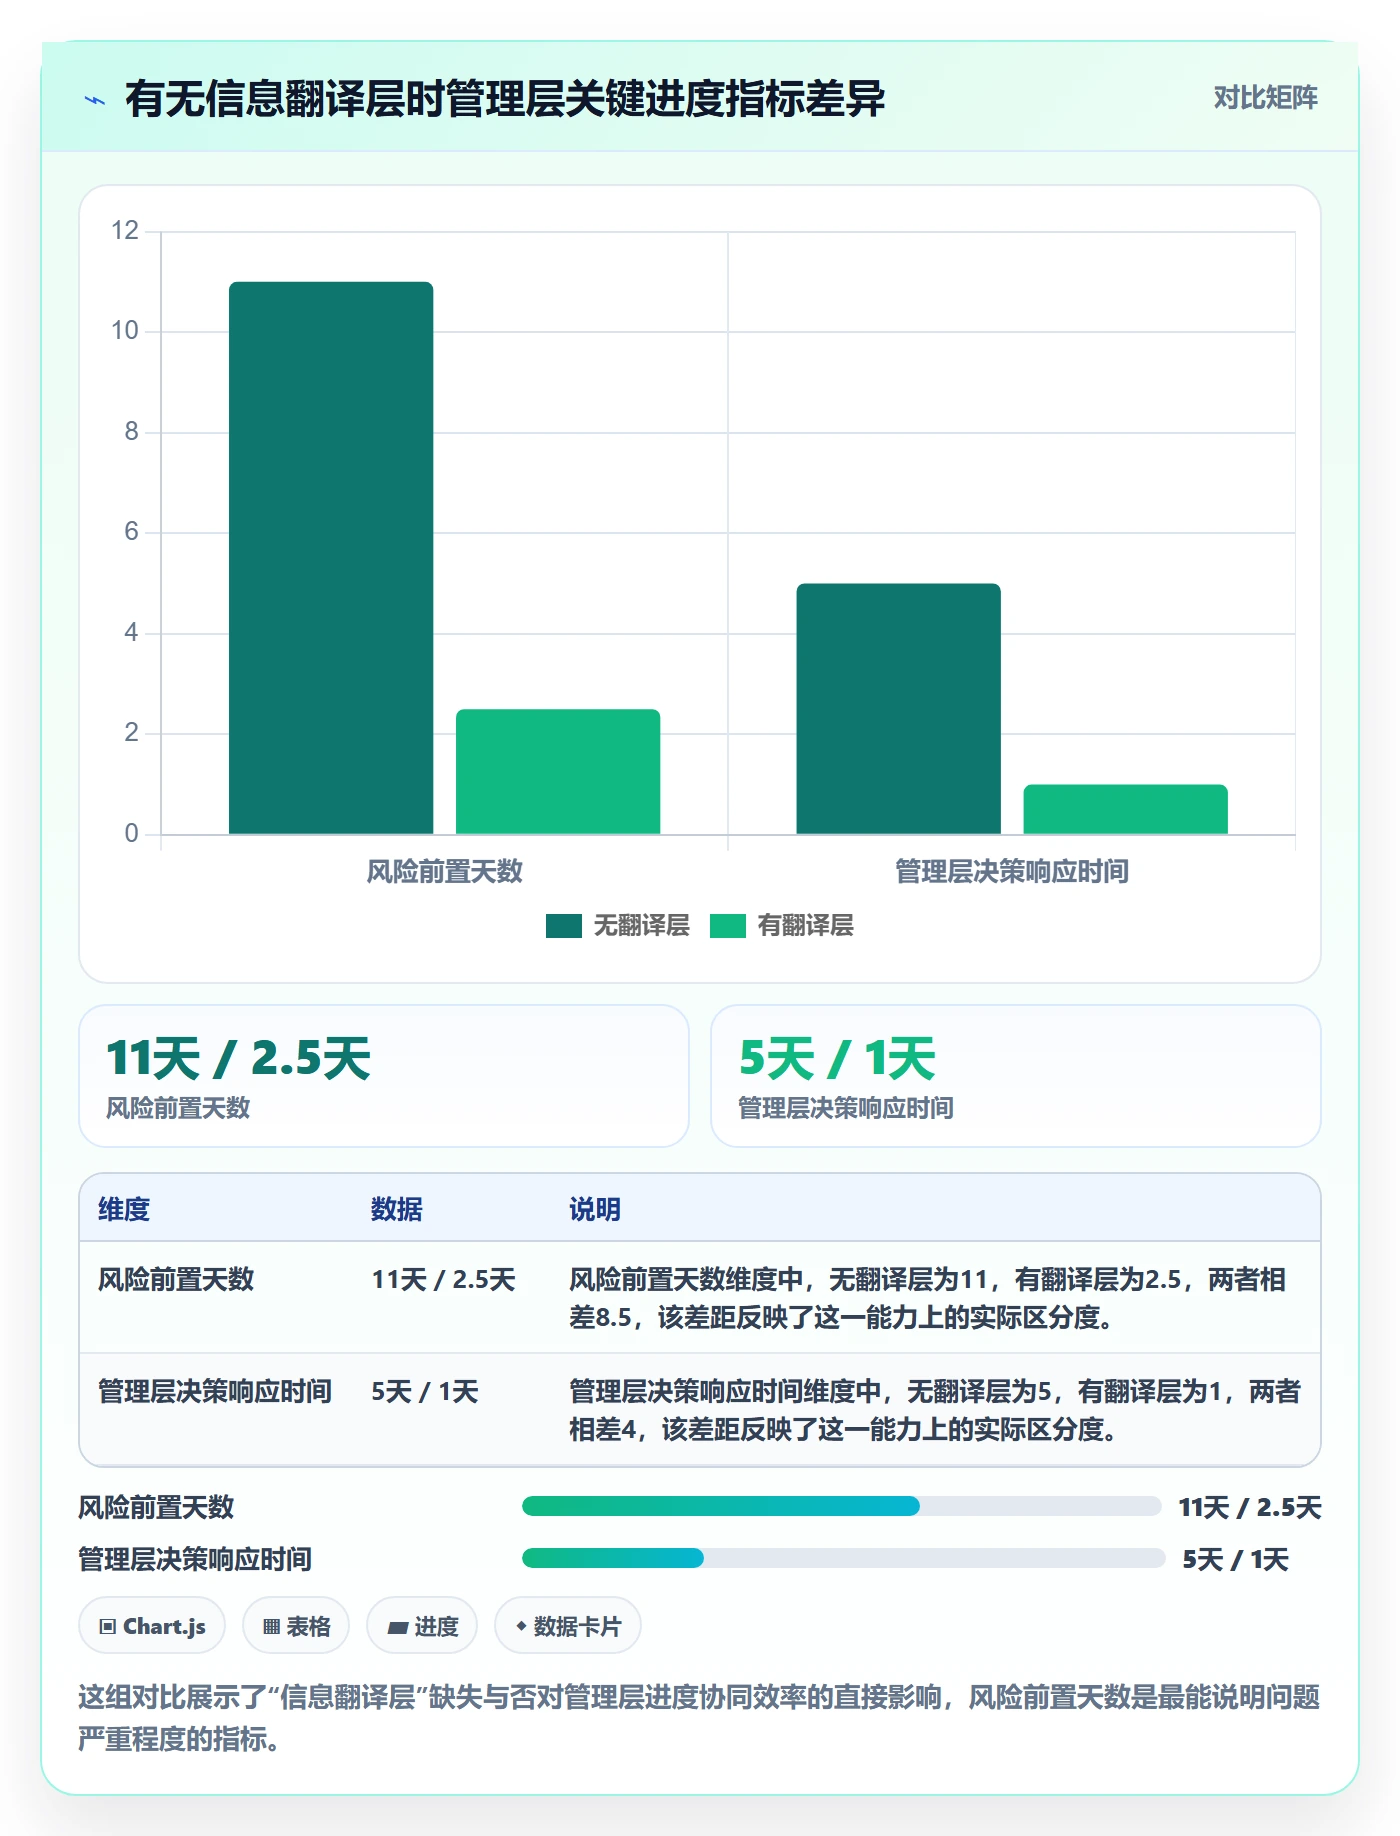Click the 风险前置天数 x-axis label
This screenshot has height=1836, width=1400.
tap(445, 872)
